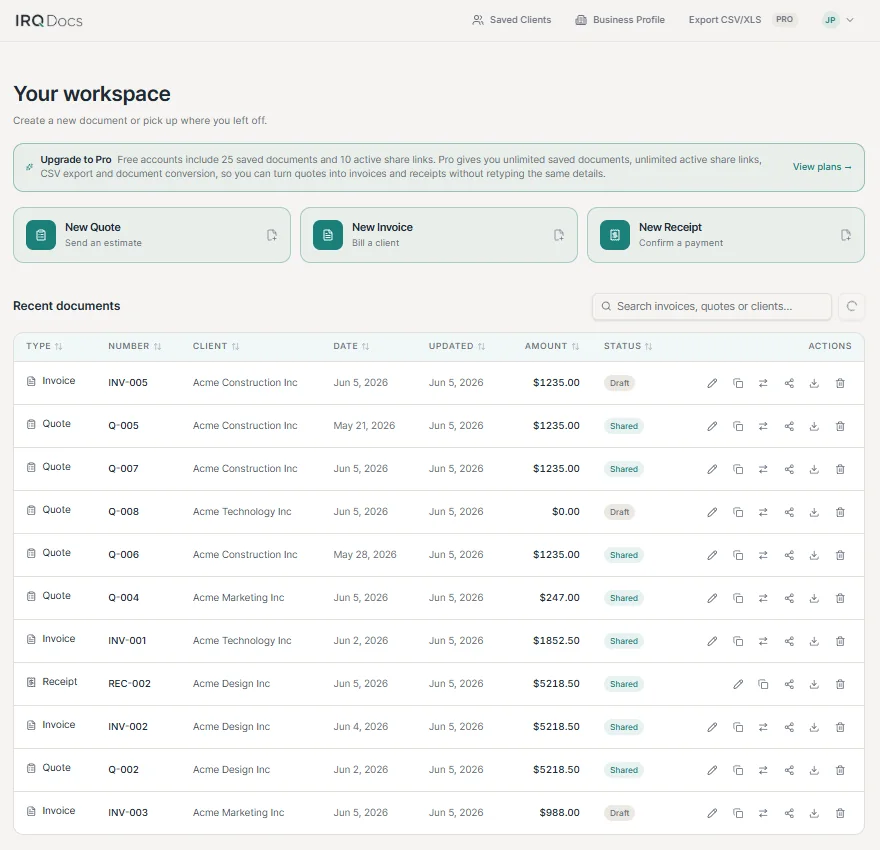Download quote Q-002
This screenshot has height=850, width=880.
(814, 770)
